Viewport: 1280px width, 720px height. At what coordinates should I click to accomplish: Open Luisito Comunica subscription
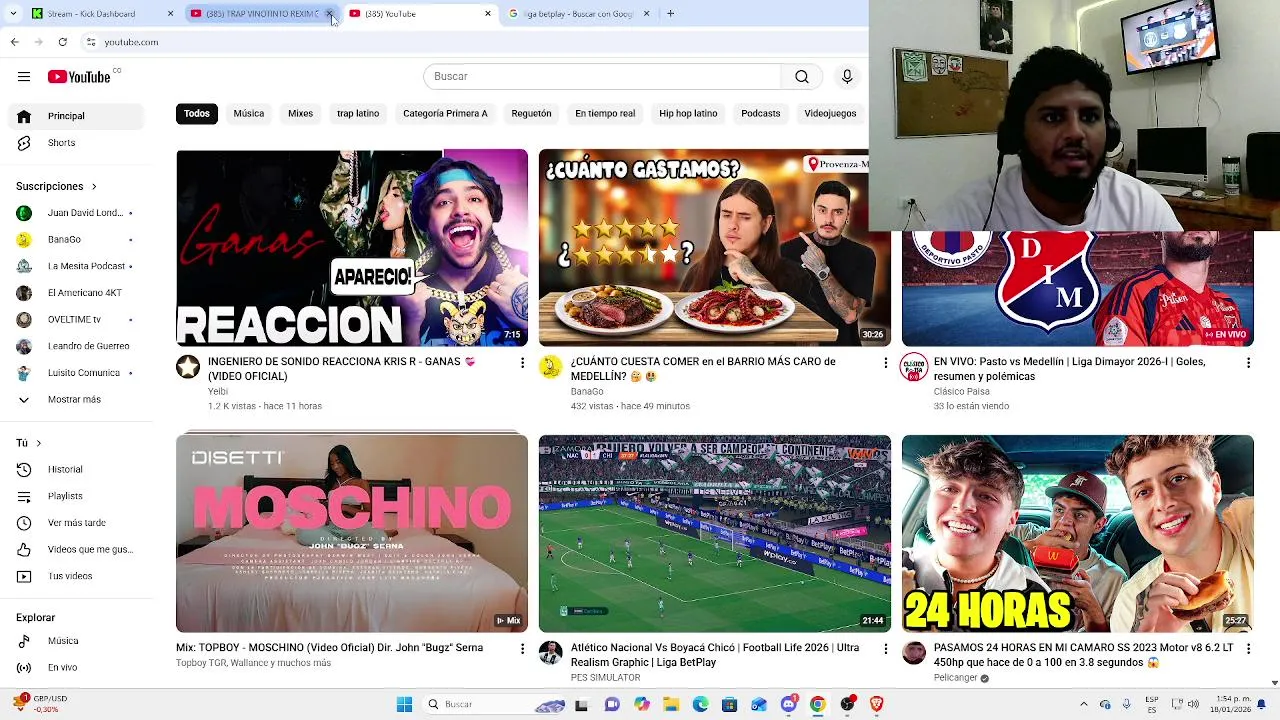pyautogui.click(x=76, y=373)
